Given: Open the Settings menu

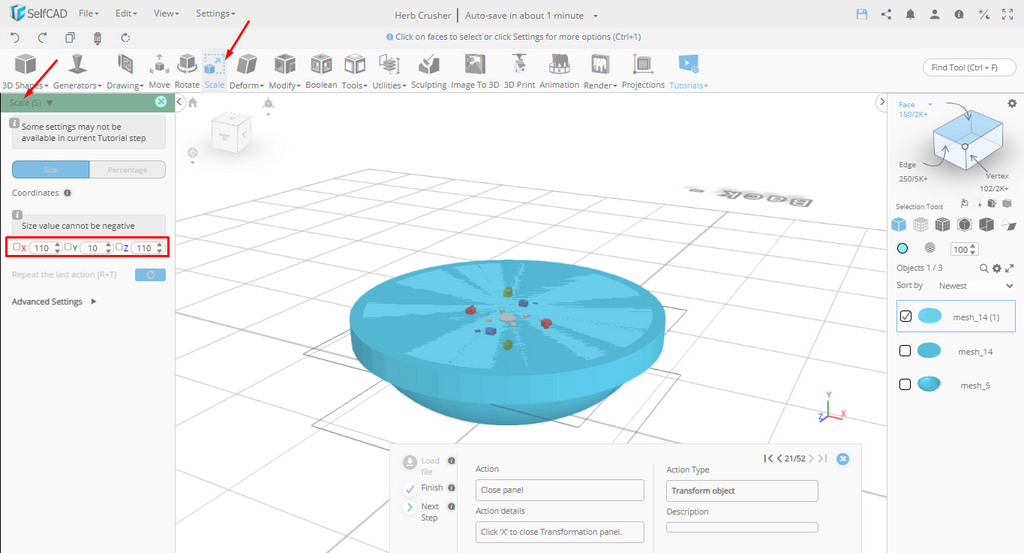Looking at the screenshot, I should pos(216,13).
